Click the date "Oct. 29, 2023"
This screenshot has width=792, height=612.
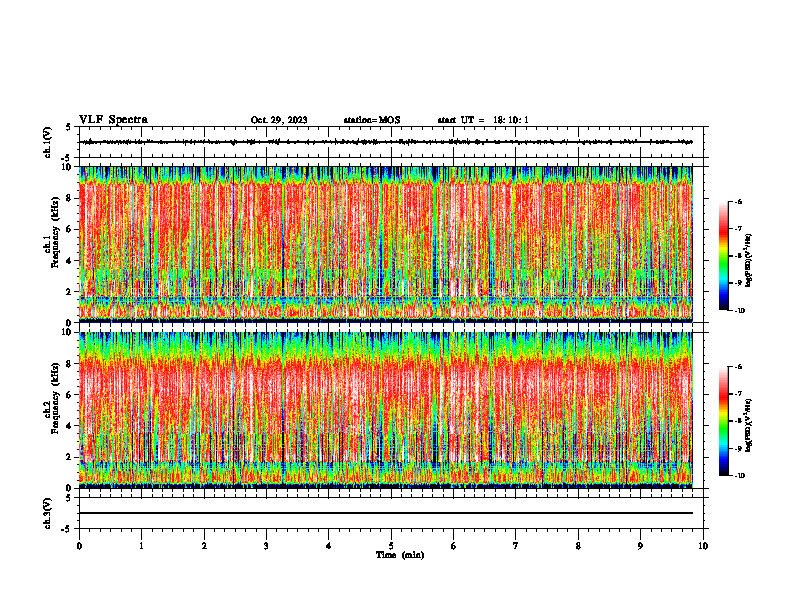tap(279, 120)
